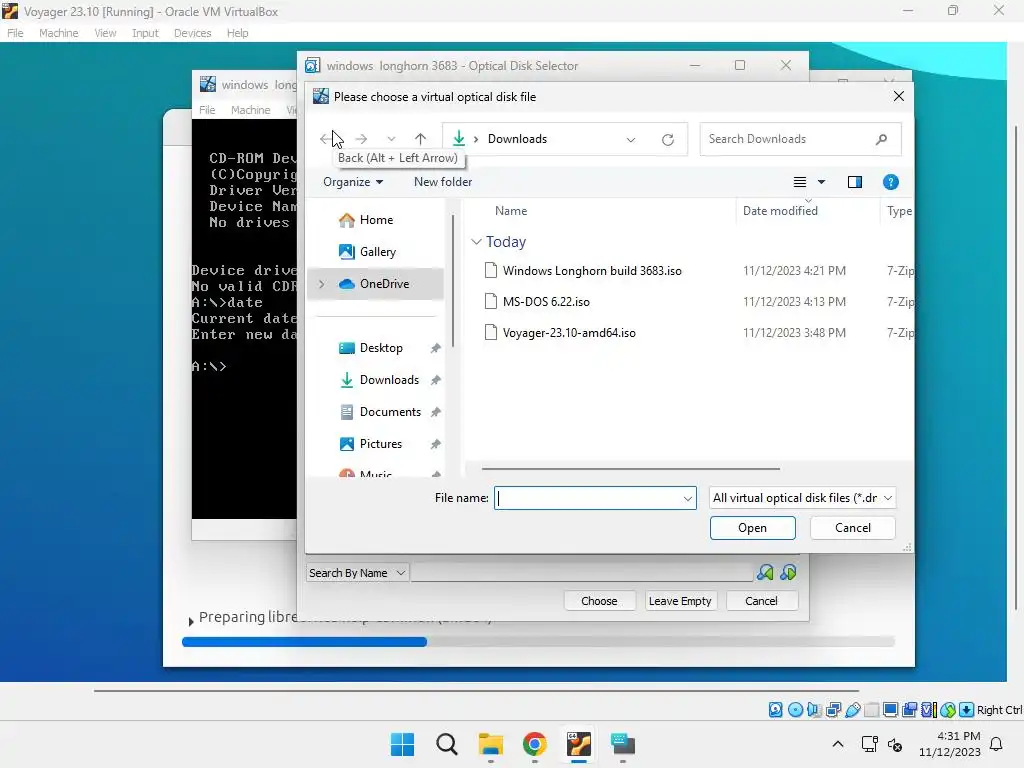This screenshot has width=1024, height=768.
Task: Click the Search Downloads field
Action: pos(800,139)
